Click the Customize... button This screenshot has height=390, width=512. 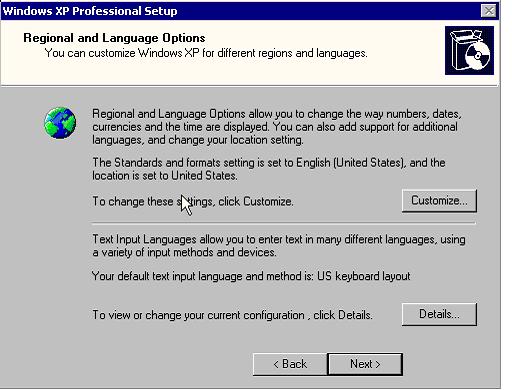point(439,201)
